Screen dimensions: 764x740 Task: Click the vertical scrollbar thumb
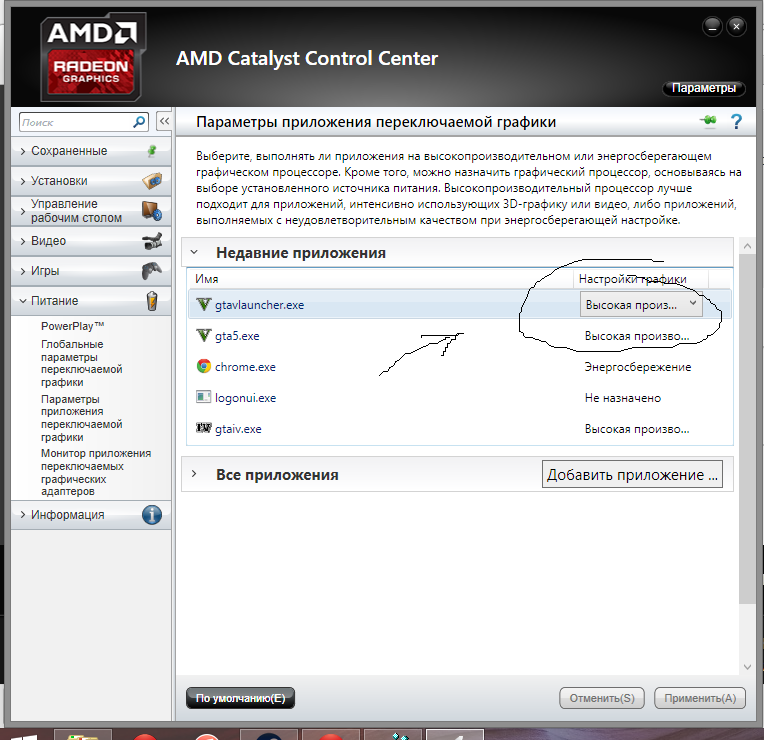click(x=747, y=429)
